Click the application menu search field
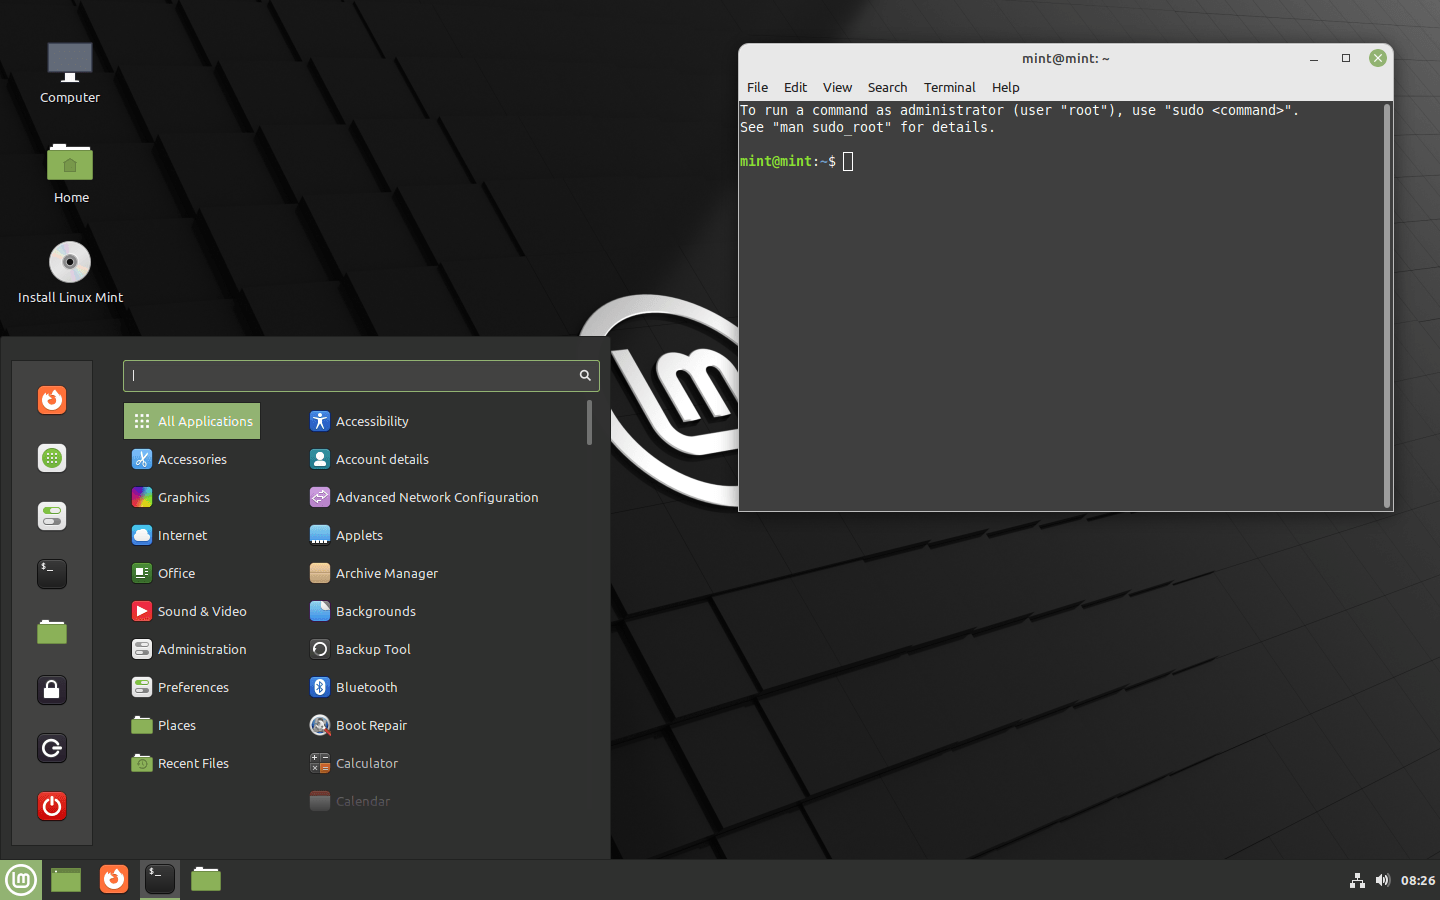 361,376
